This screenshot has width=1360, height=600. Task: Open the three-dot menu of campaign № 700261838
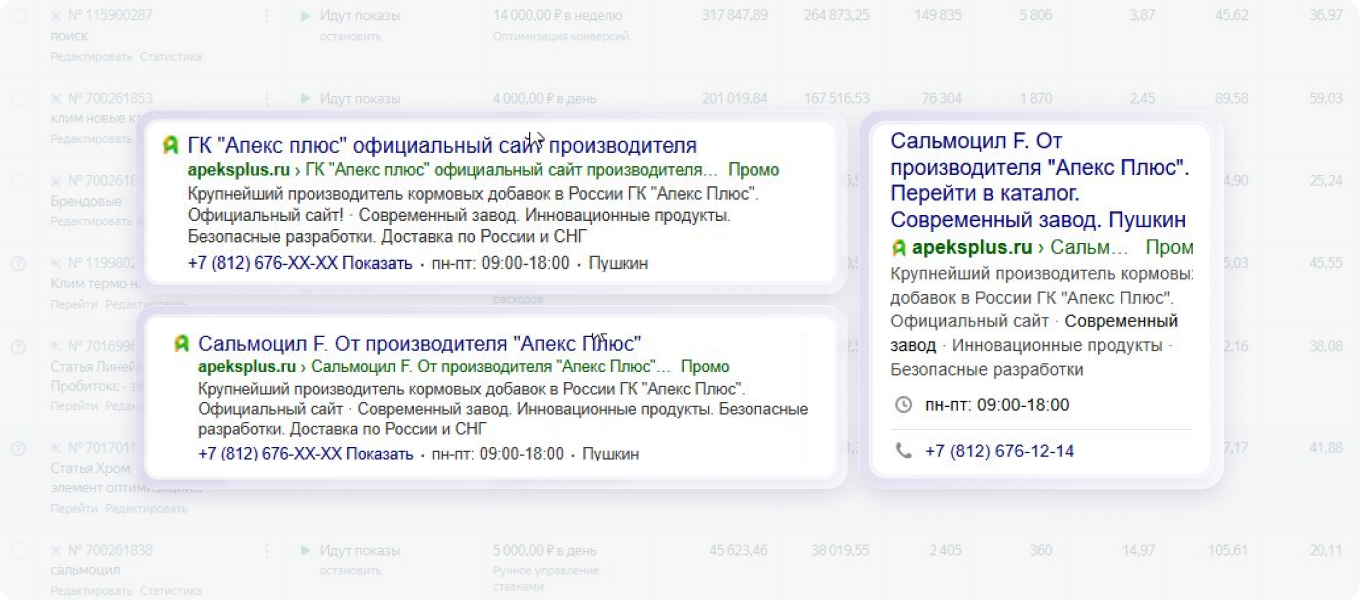pos(266,550)
